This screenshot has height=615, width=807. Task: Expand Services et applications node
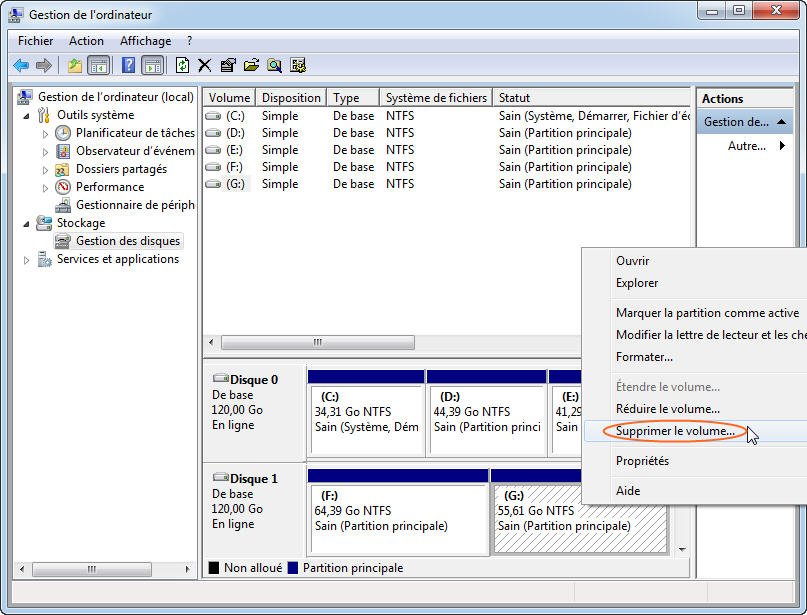26,260
